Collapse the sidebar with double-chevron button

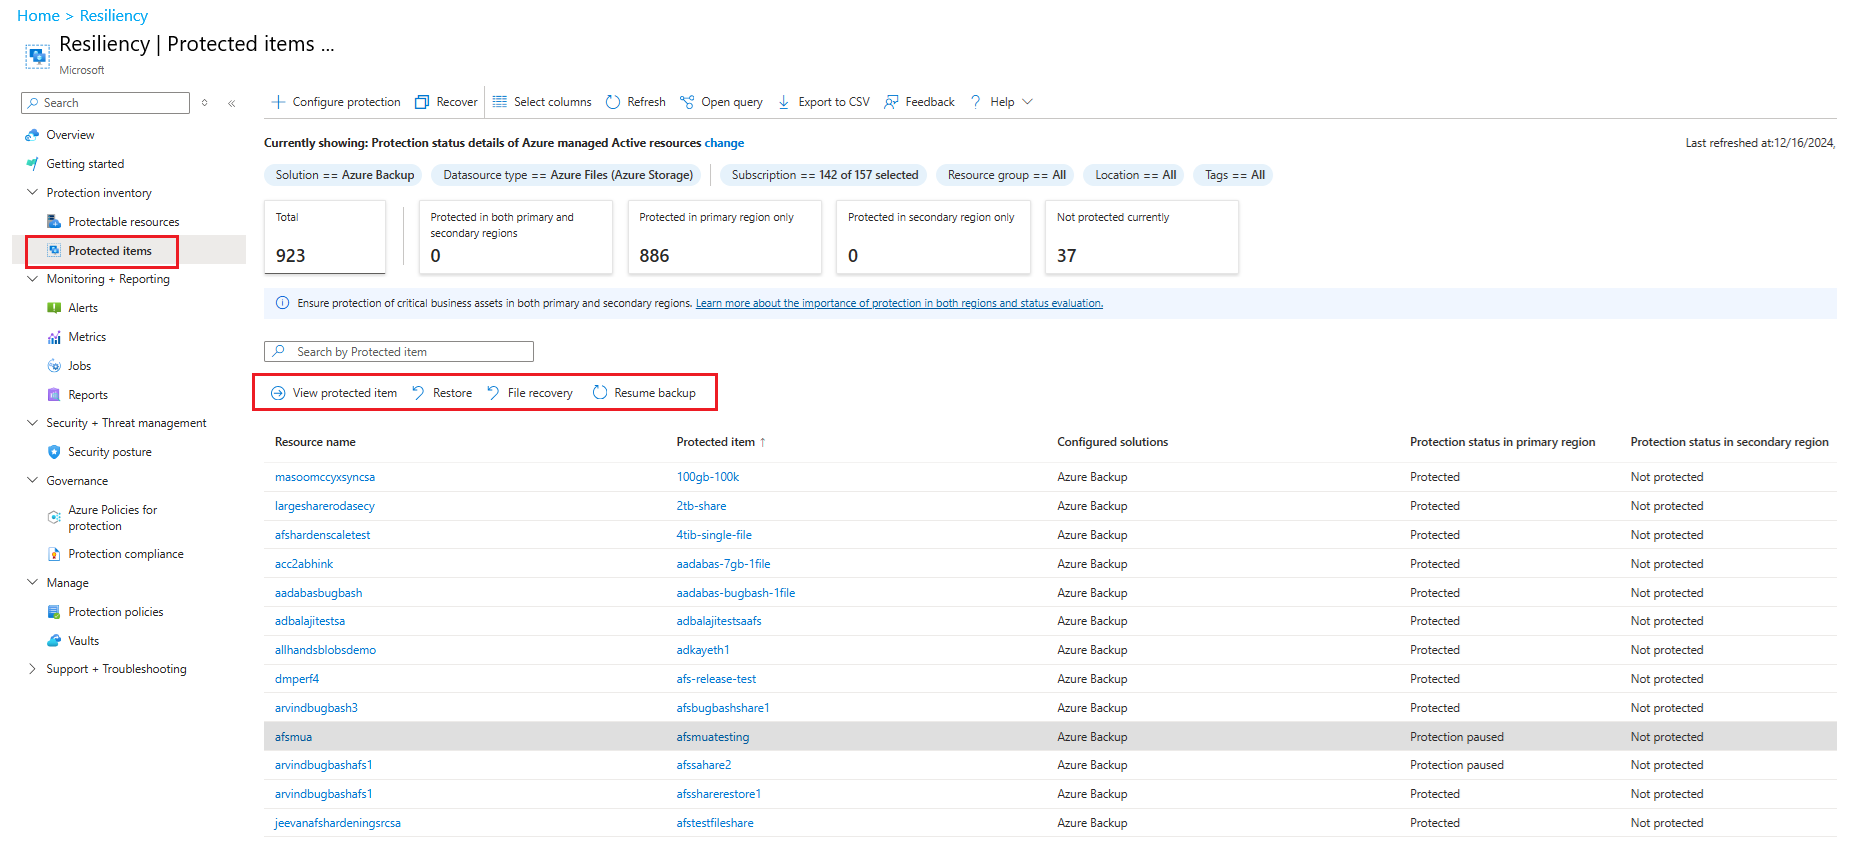pos(232,103)
